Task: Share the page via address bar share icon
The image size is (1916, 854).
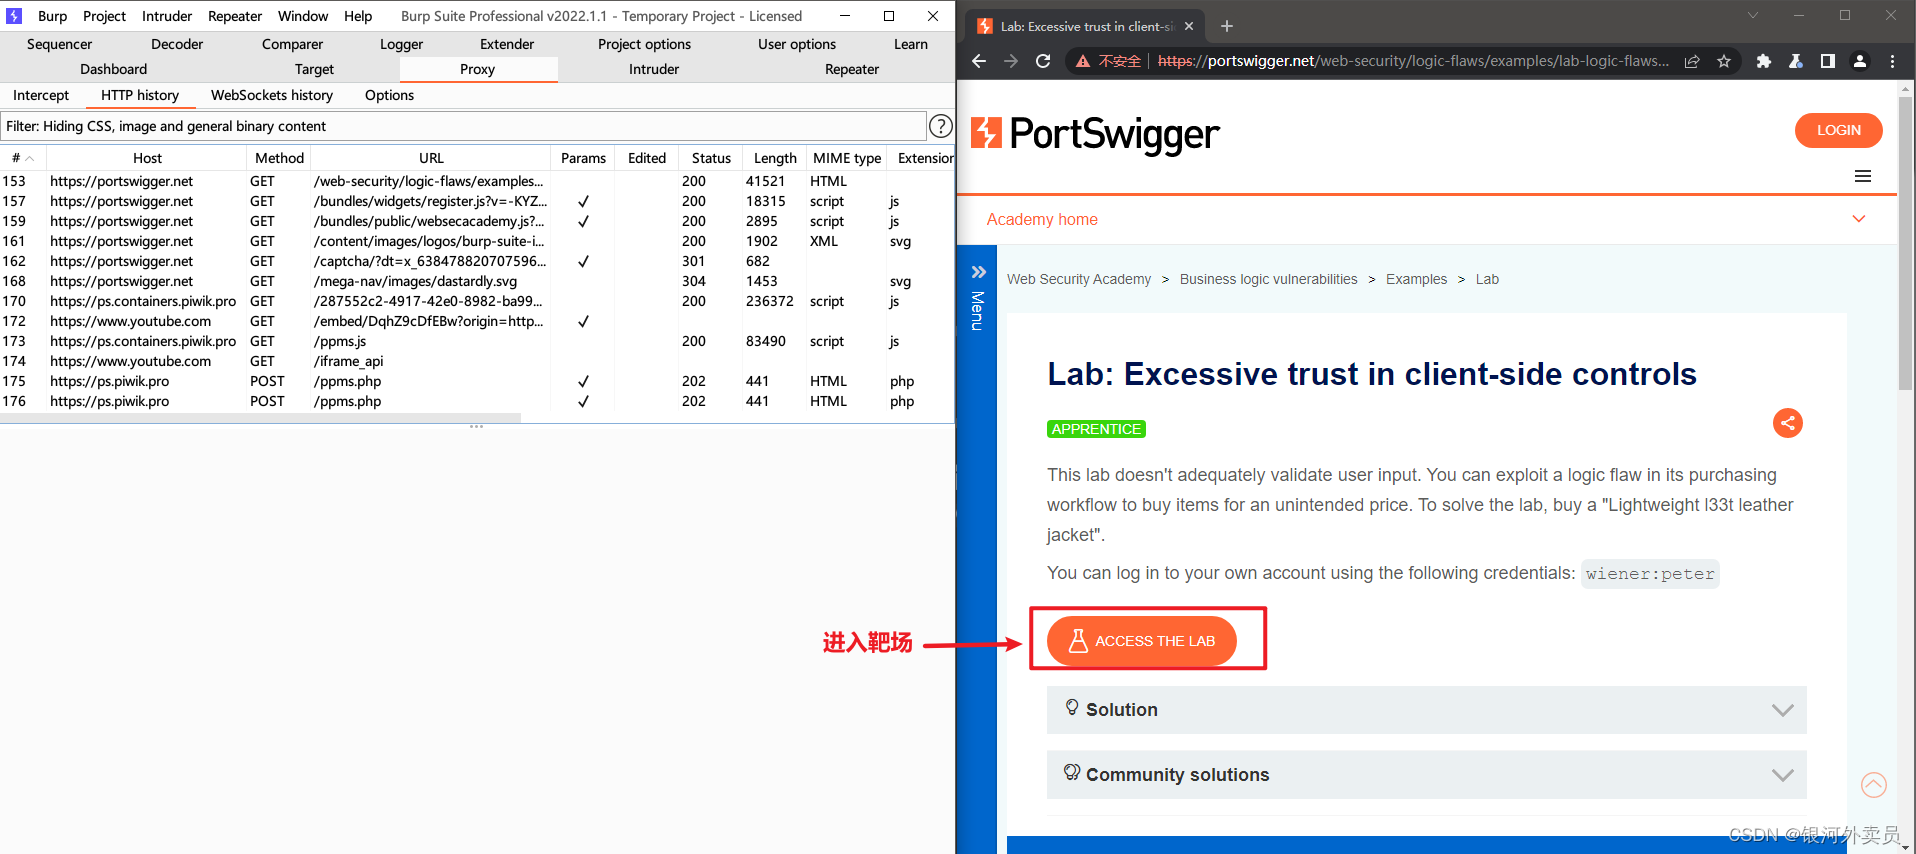Action: [x=1692, y=61]
